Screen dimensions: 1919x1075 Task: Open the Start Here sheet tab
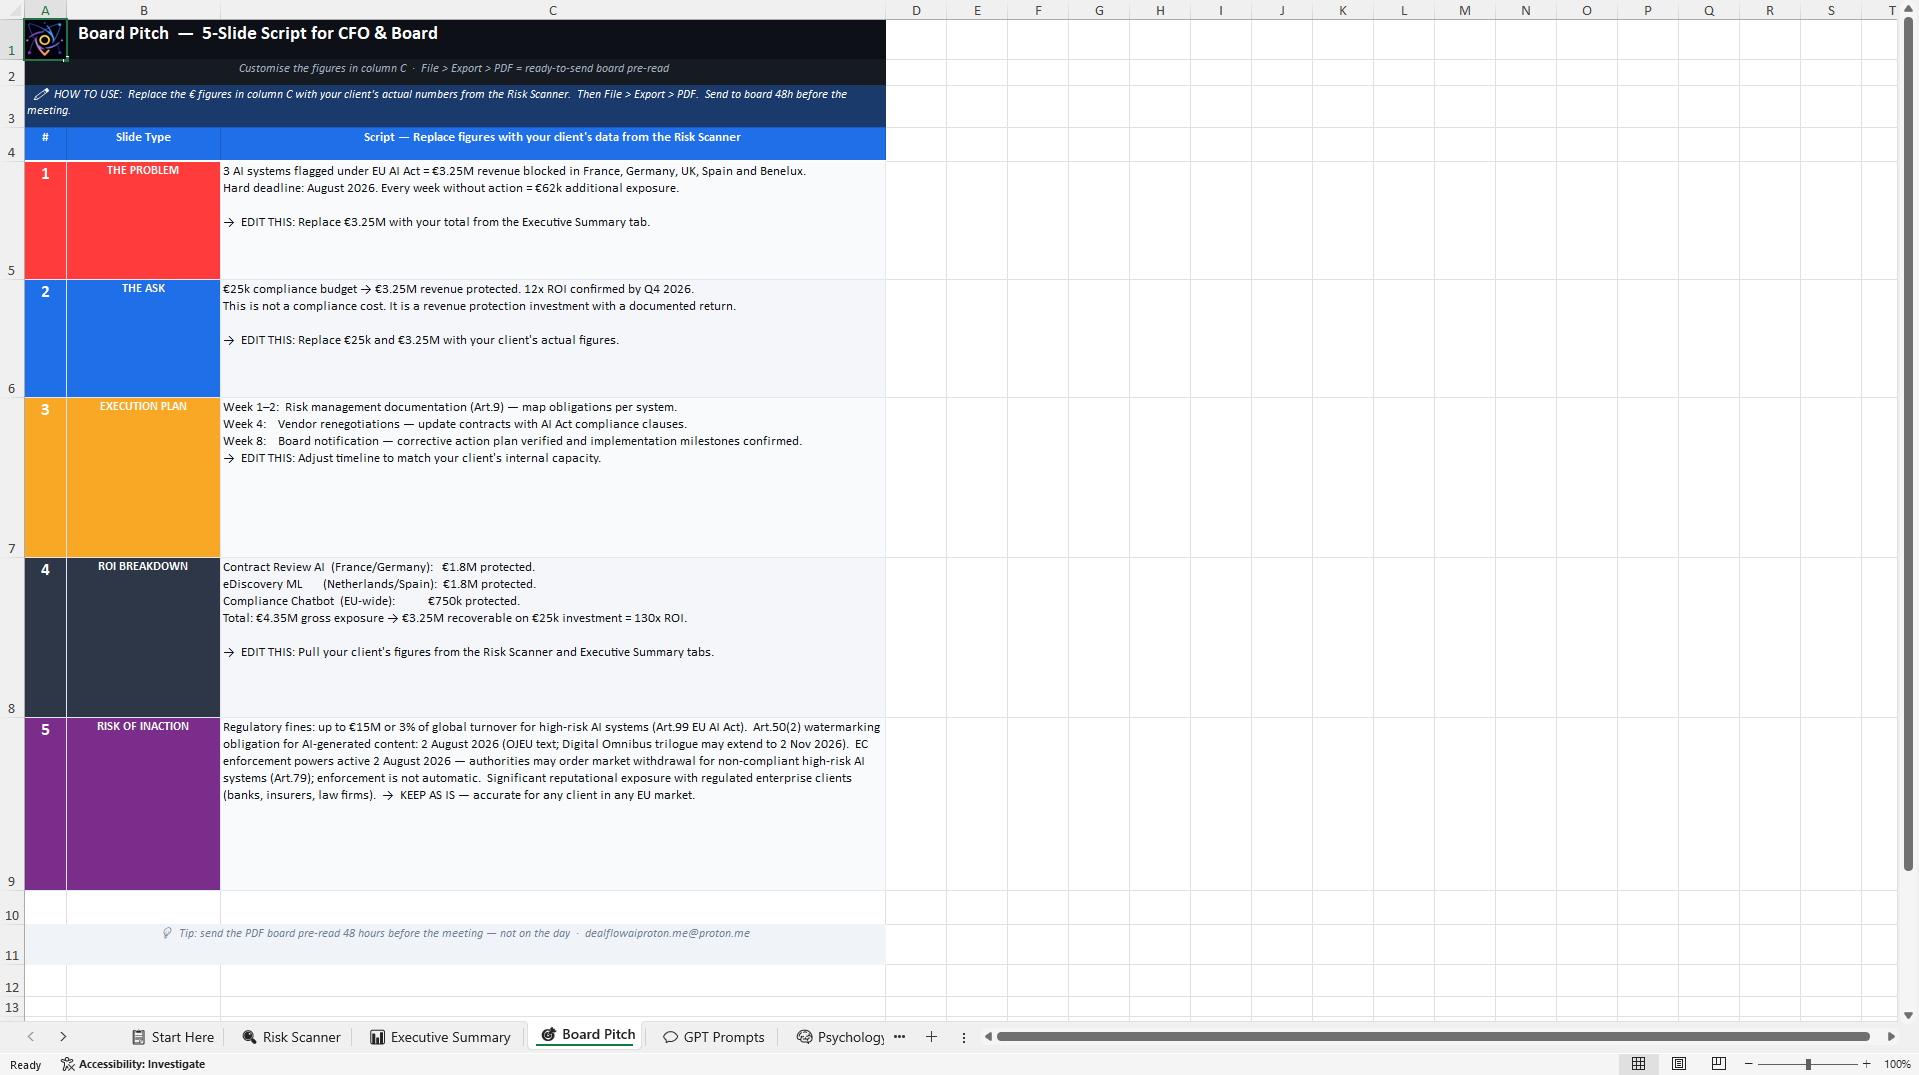click(x=173, y=1037)
